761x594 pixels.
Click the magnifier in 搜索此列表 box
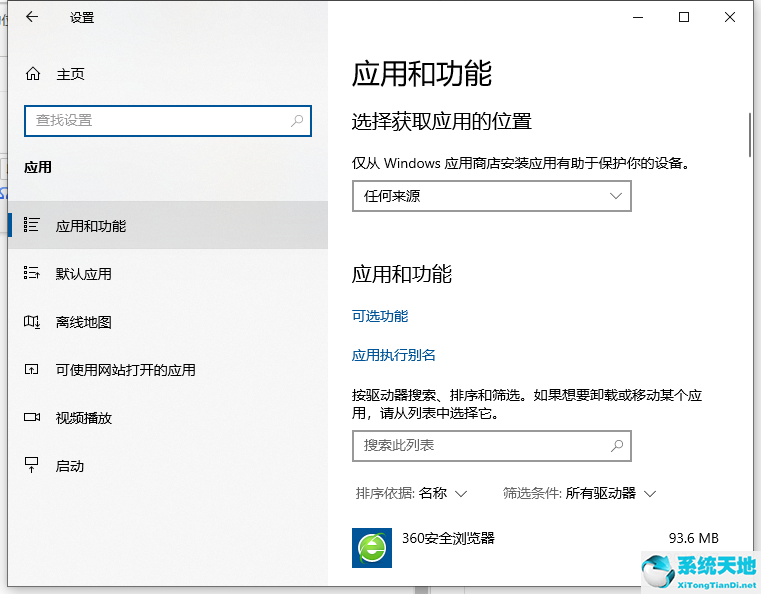coord(617,446)
